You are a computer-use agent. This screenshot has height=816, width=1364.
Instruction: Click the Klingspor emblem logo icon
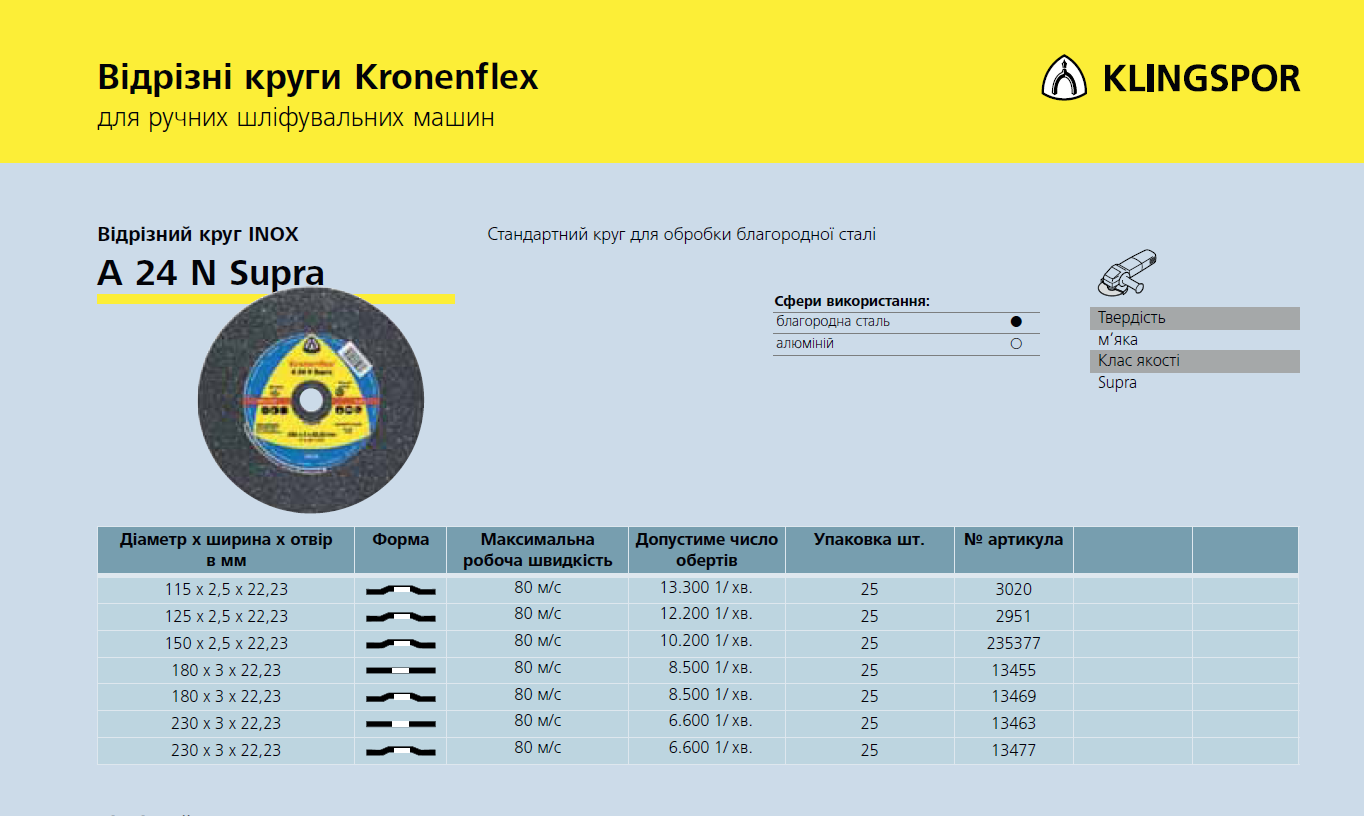coord(1066,78)
